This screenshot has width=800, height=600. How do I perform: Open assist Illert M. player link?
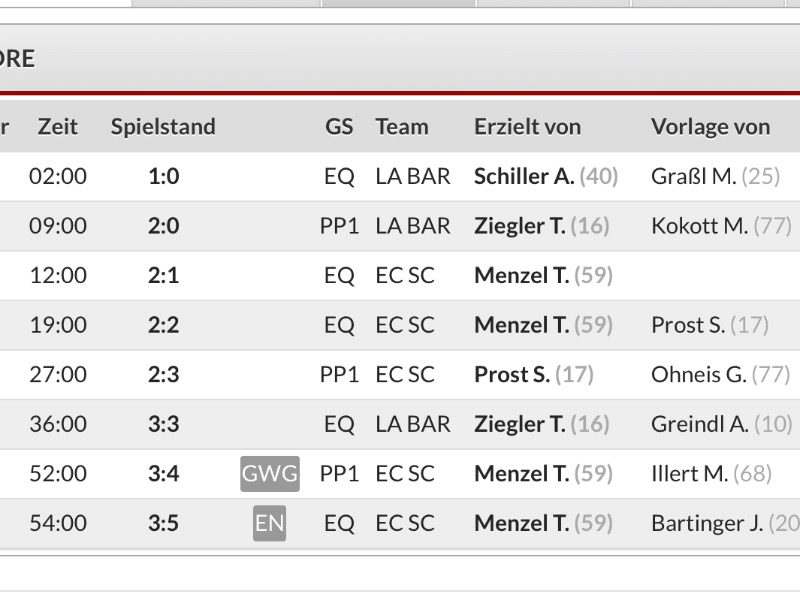click(x=690, y=473)
